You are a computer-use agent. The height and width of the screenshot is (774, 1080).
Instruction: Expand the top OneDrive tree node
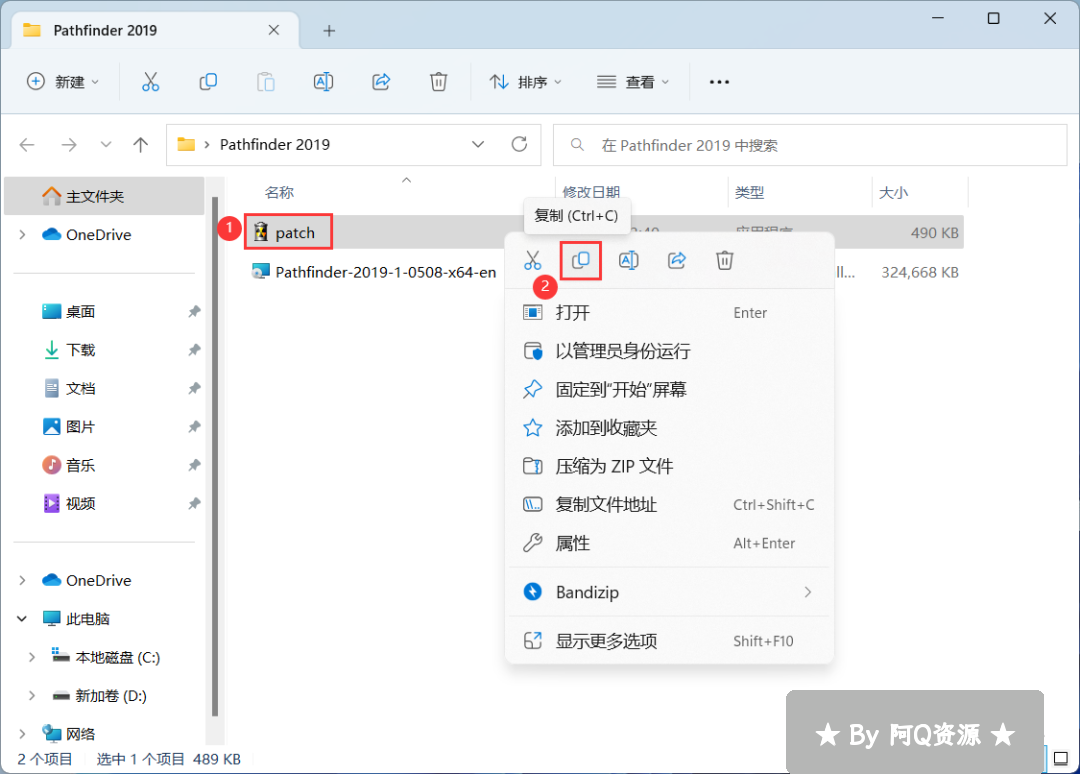click(x=23, y=235)
